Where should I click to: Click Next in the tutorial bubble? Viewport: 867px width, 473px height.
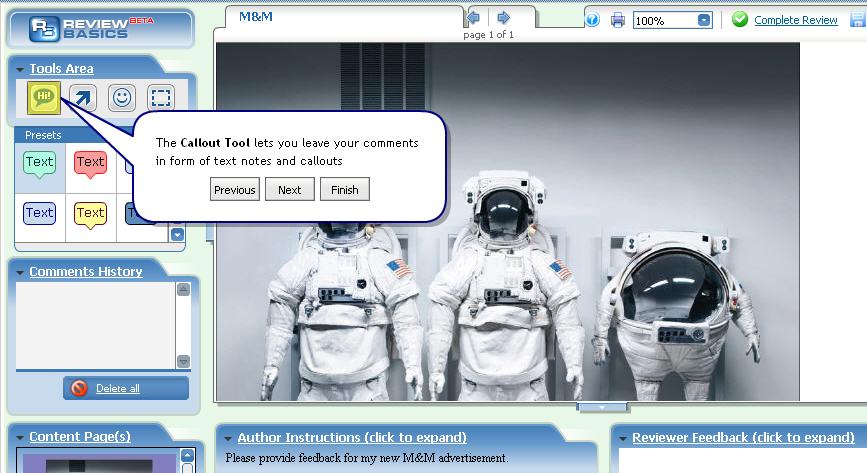click(290, 189)
